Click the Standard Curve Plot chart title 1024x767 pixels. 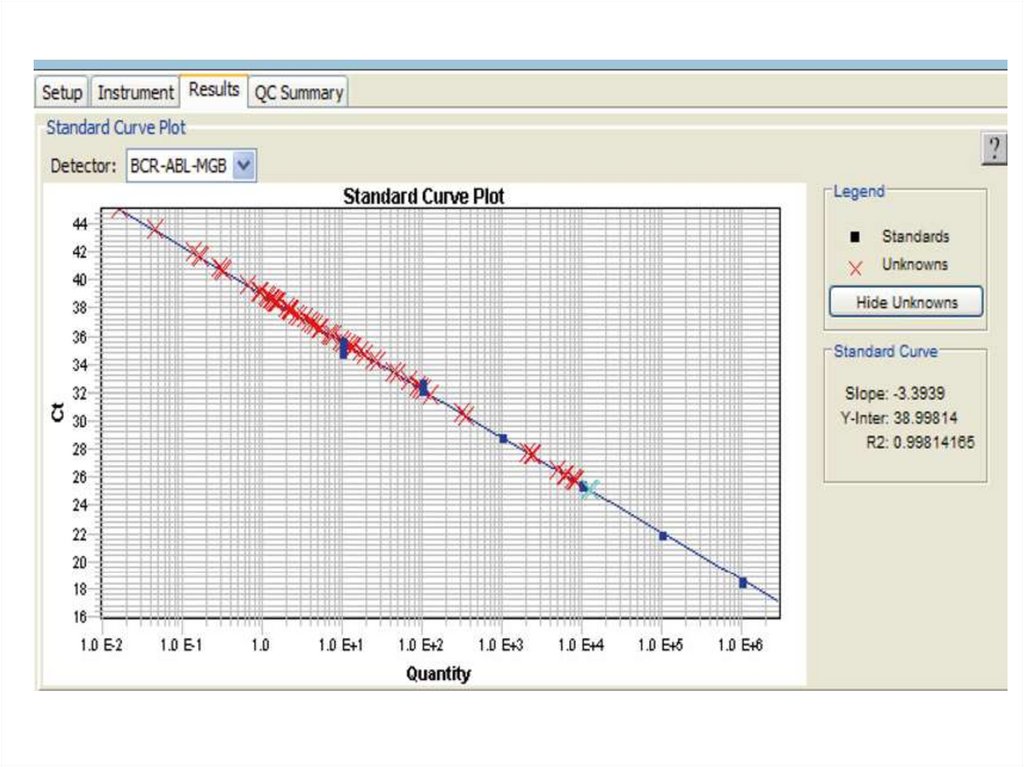click(x=423, y=196)
